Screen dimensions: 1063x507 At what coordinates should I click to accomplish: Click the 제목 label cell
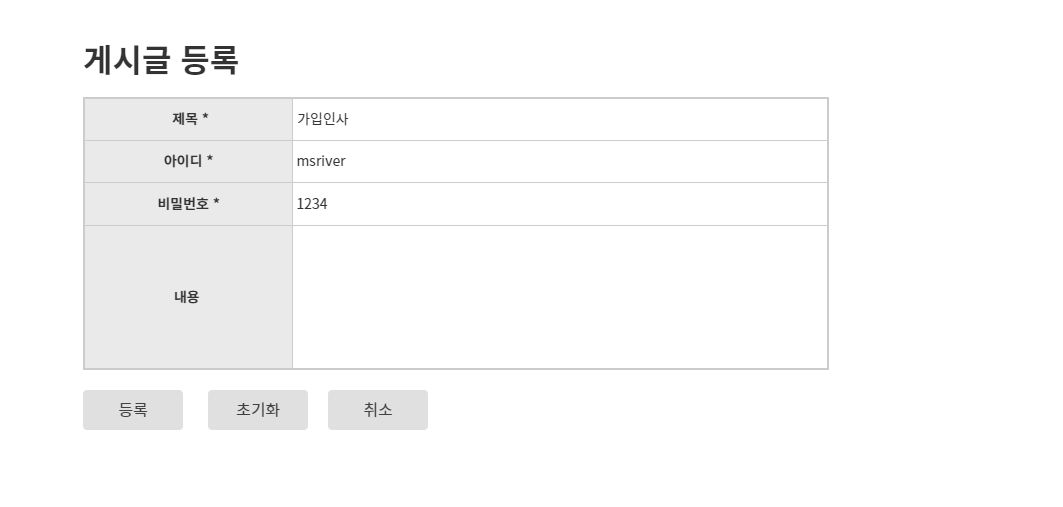click(188, 119)
